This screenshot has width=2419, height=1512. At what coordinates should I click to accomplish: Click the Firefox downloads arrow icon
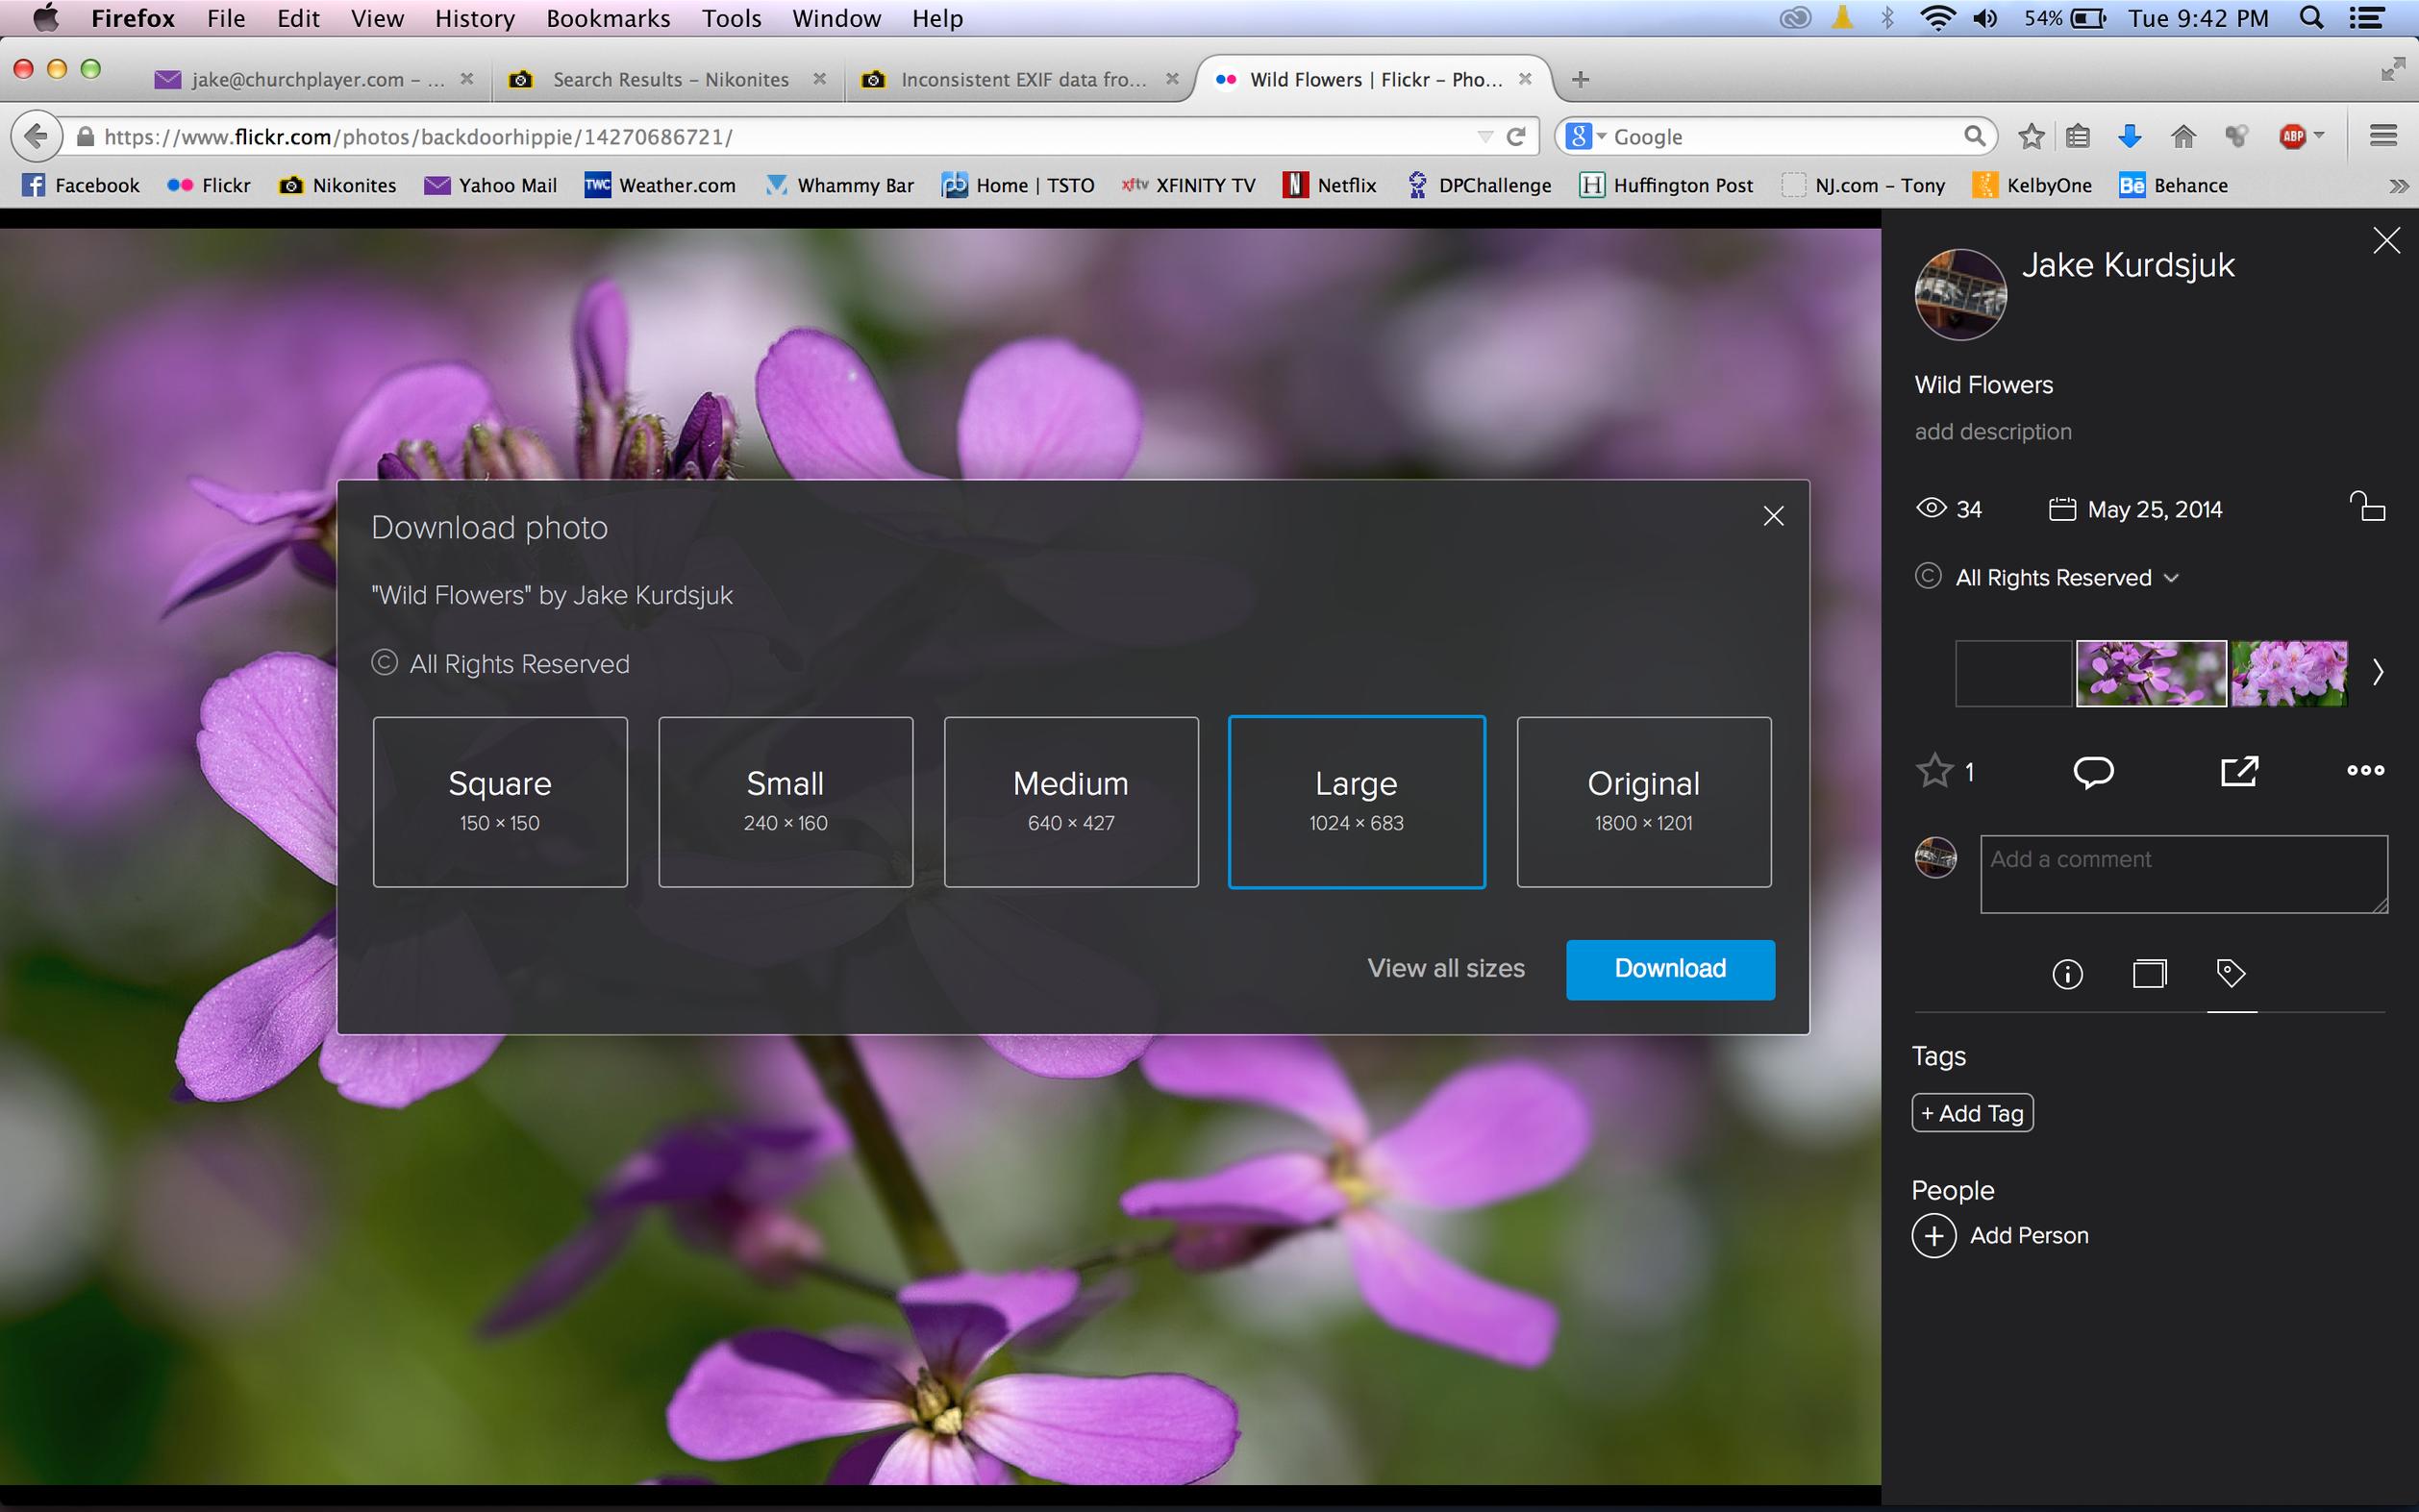pos(2130,136)
